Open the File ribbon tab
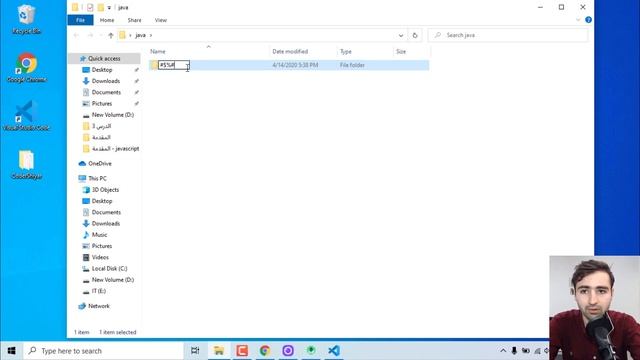The width and height of the screenshot is (640, 360). click(x=80, y=20)
